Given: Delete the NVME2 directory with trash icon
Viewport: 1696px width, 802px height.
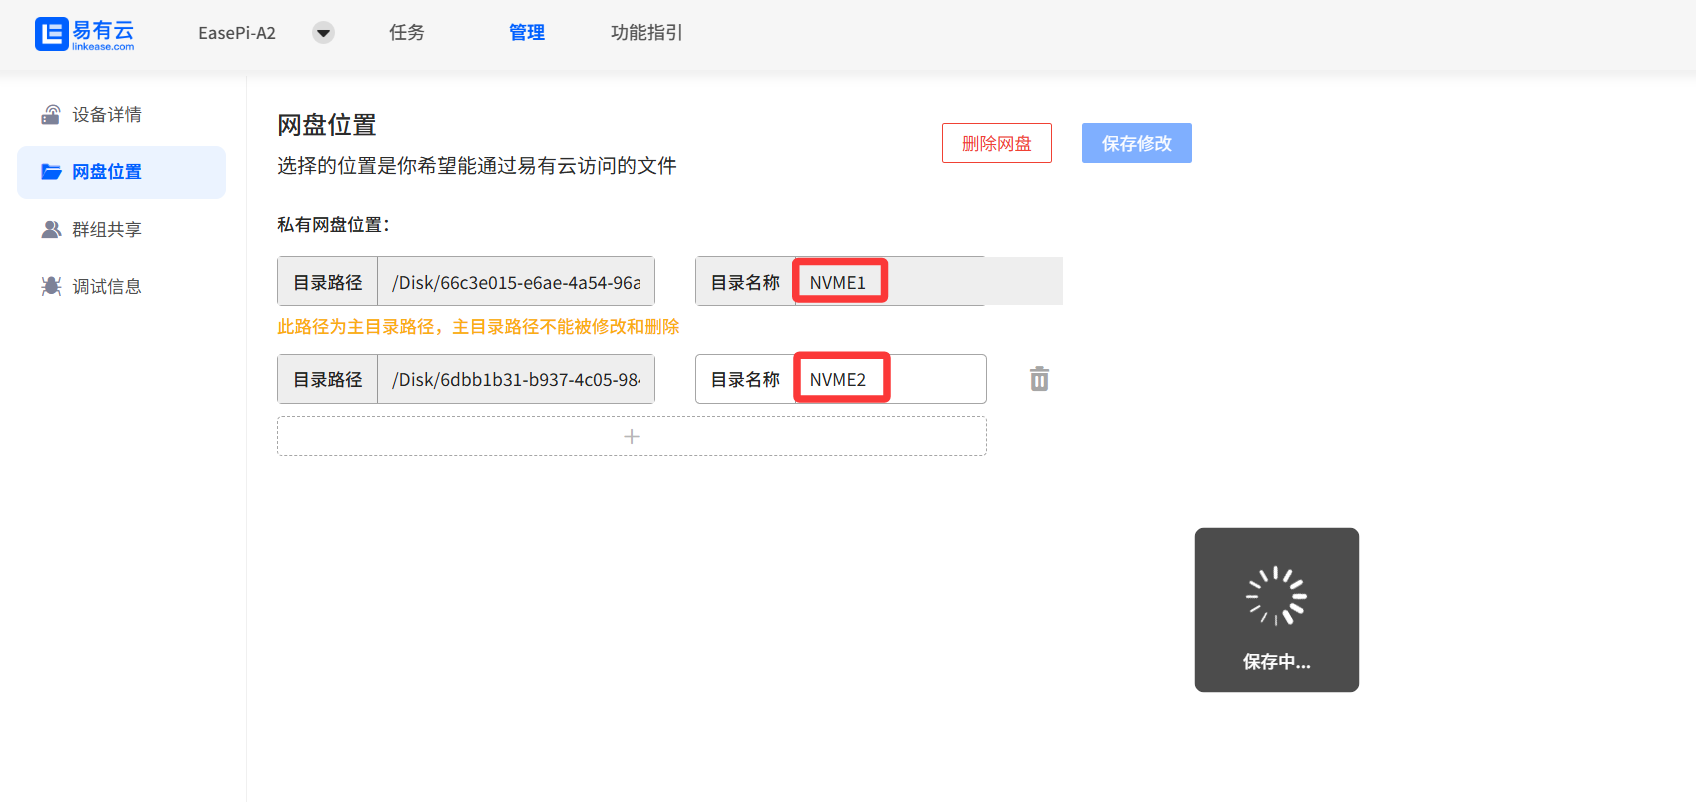Looking at the screenshot, I should pyautogui.click(x=1039, y=379).
